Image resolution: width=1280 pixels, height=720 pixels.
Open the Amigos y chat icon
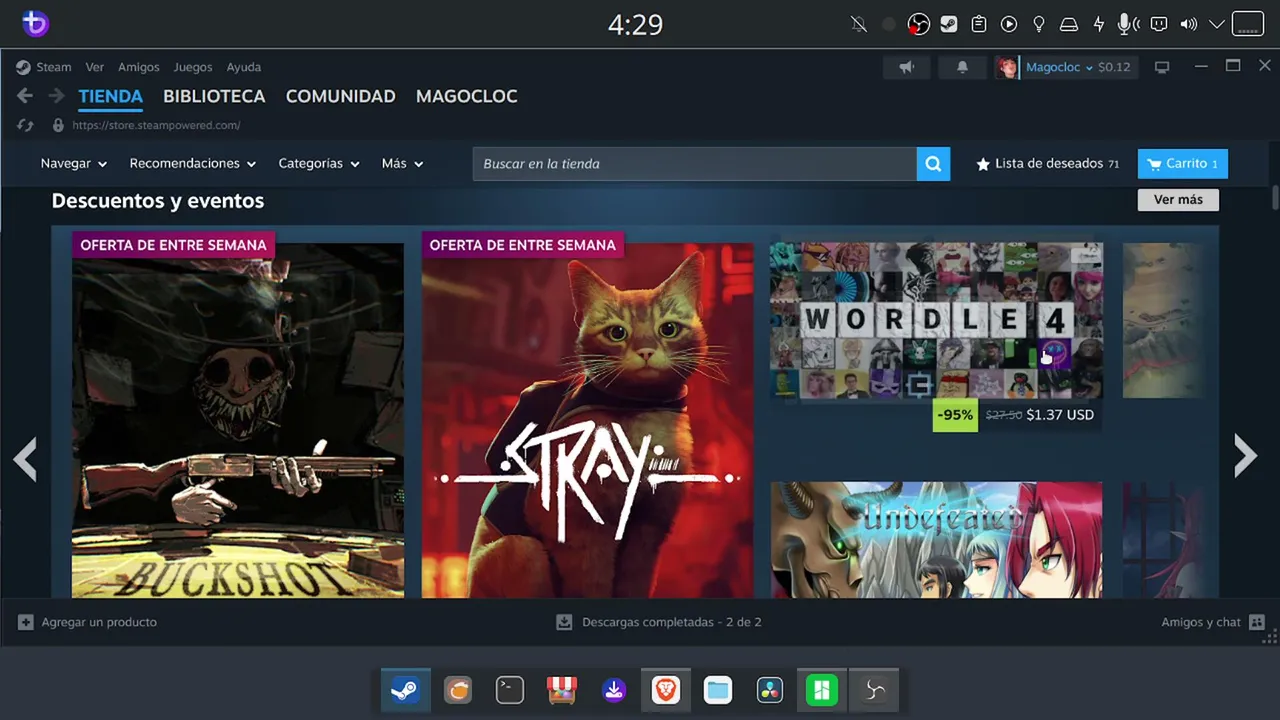1257,622
